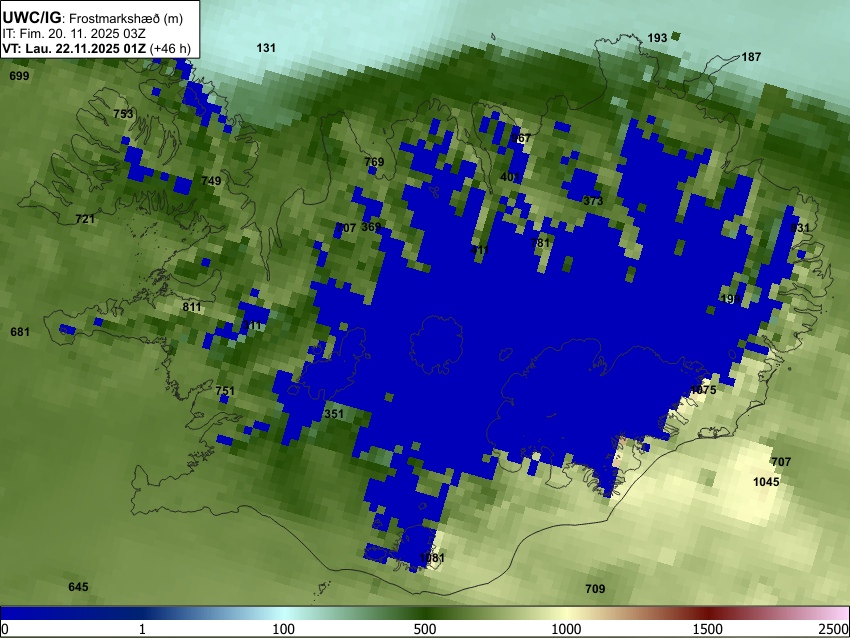Click the map value label 131
Viewport: 850px width, 638px height.
coord(266,48)
